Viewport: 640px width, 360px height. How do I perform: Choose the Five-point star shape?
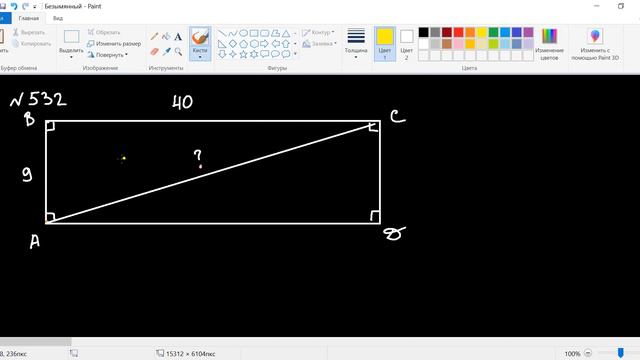tap(243, 54)
